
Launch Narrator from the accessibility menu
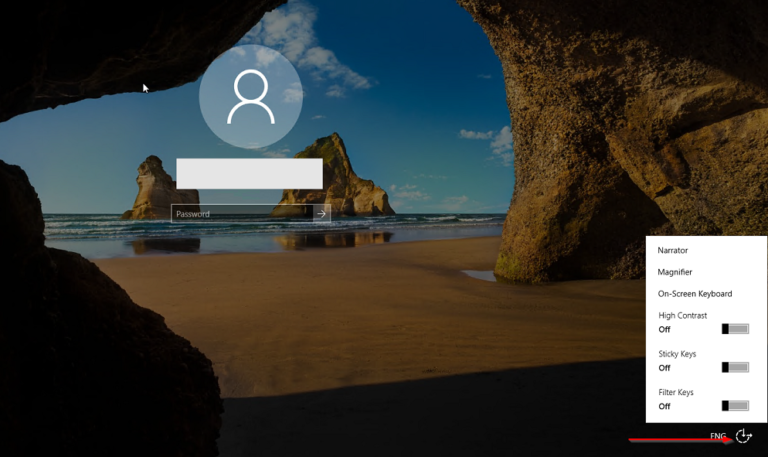pyautogui.click(x=673, y=250)
